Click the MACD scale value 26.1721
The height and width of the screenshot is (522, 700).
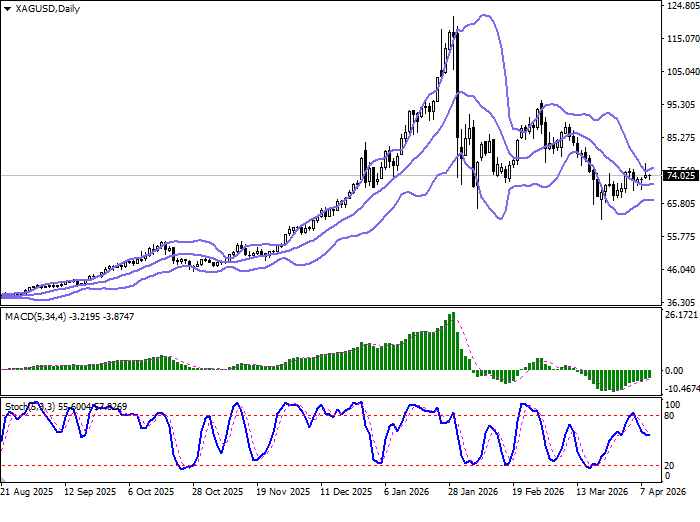coord(680,315)
